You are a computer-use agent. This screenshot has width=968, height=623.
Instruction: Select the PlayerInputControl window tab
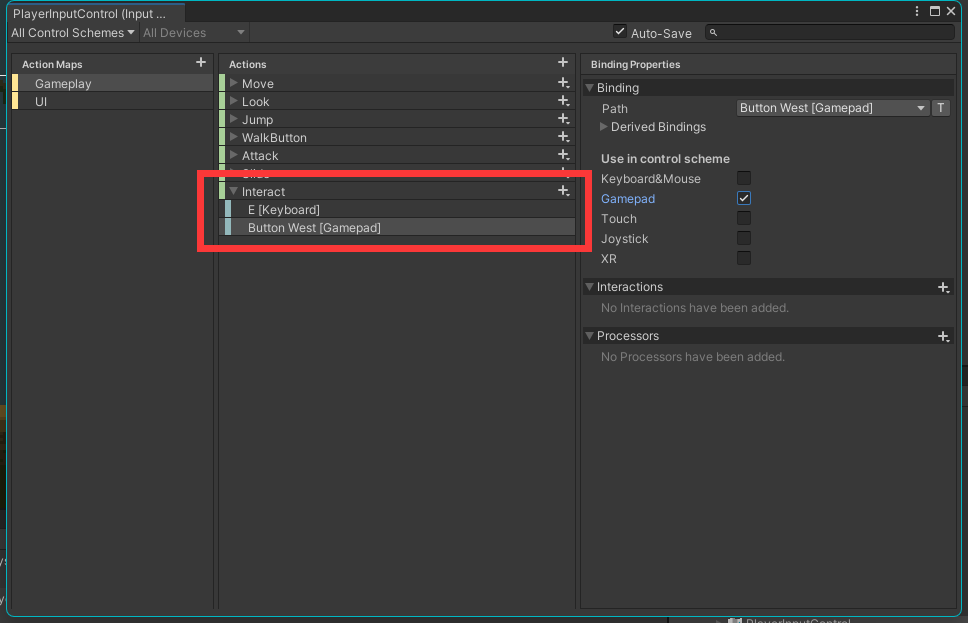click(96, 13)
